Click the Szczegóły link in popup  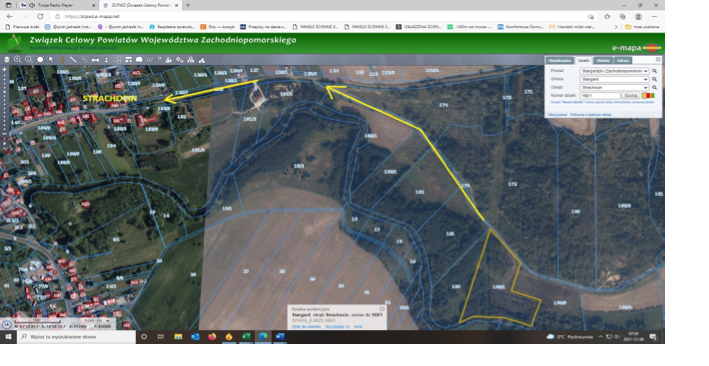click(337, 327)
